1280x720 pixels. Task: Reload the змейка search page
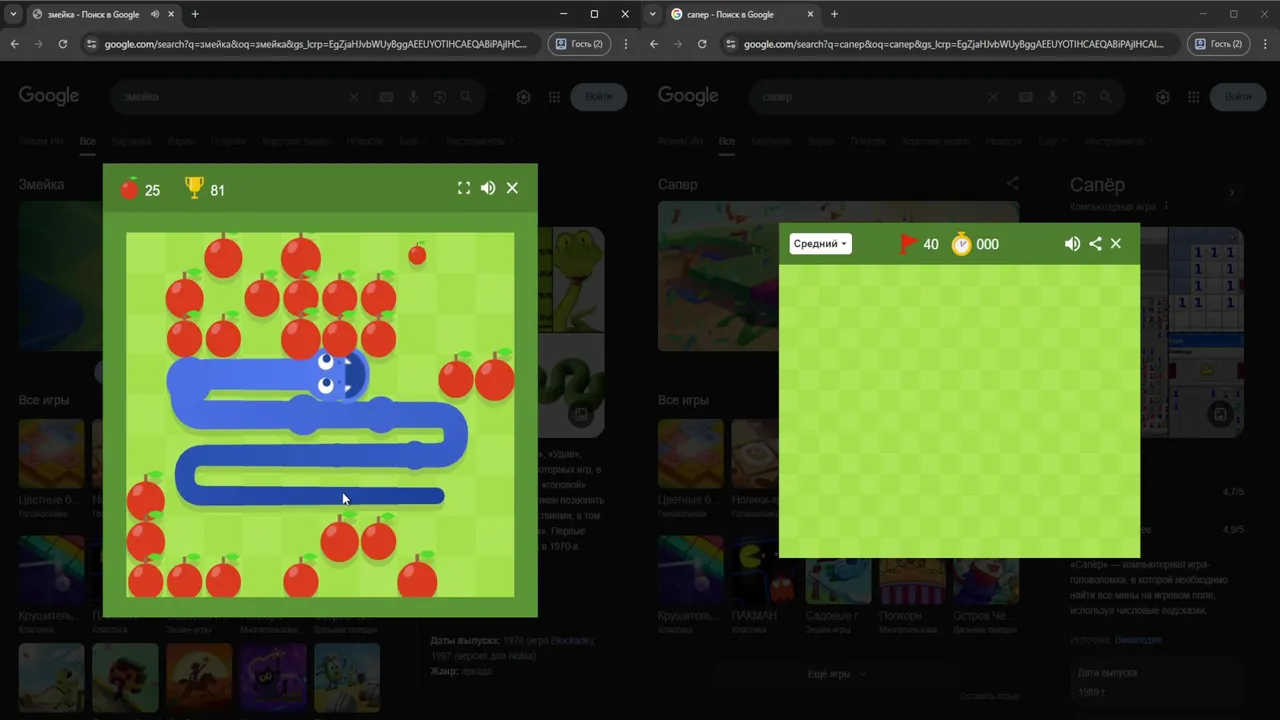63,44
